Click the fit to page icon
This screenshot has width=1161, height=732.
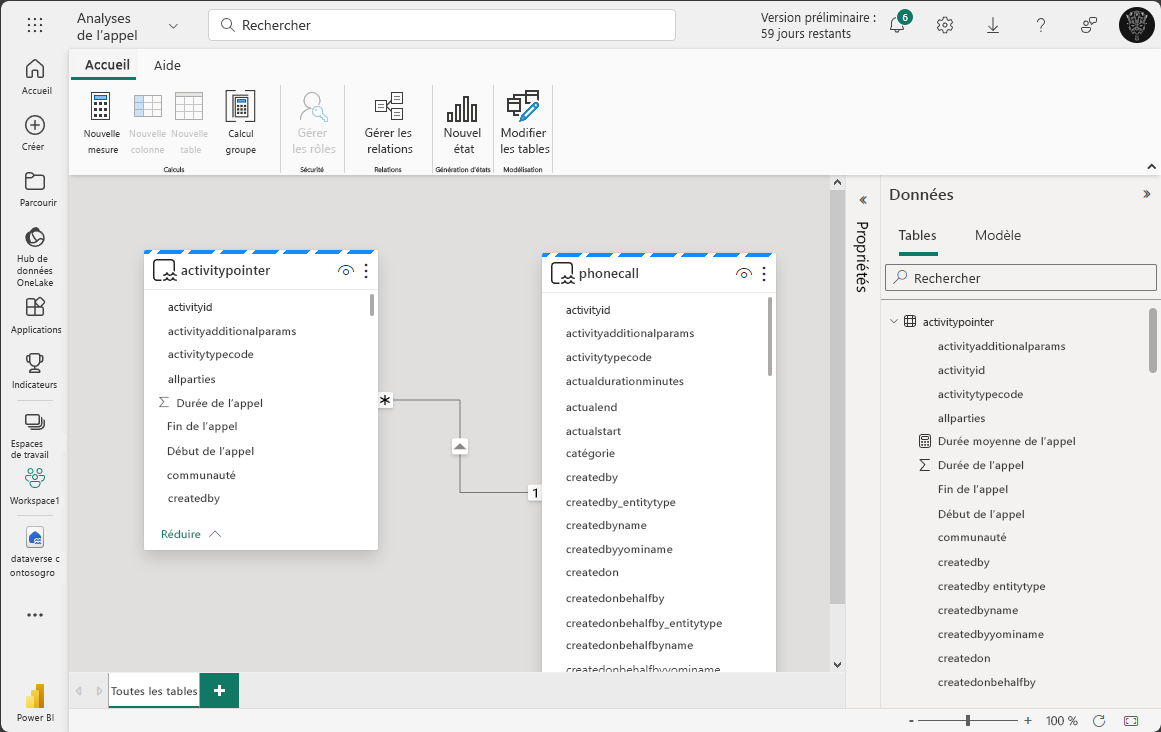click(1131, 720)
